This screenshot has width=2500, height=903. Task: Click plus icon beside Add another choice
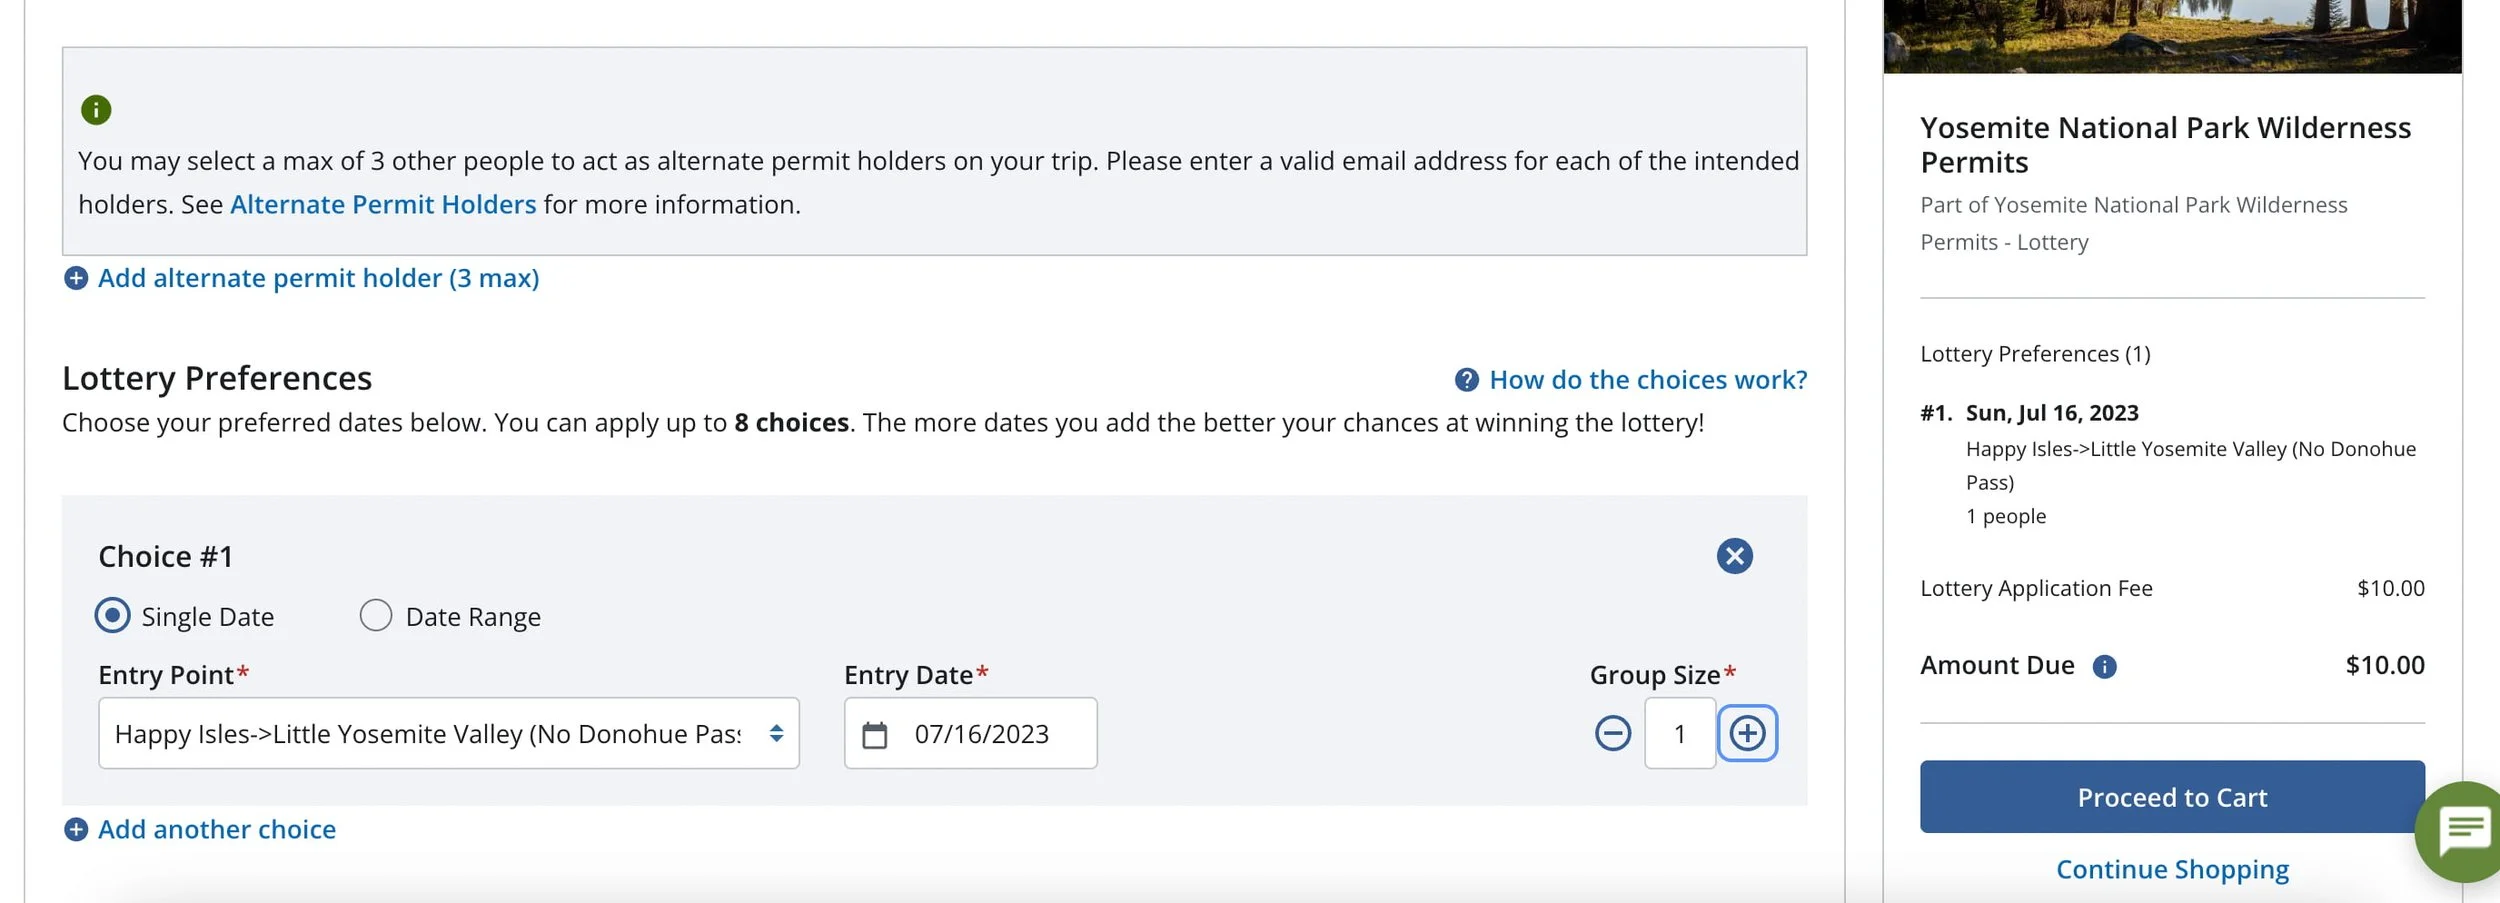pyautogui.click(x=76, y=830)
